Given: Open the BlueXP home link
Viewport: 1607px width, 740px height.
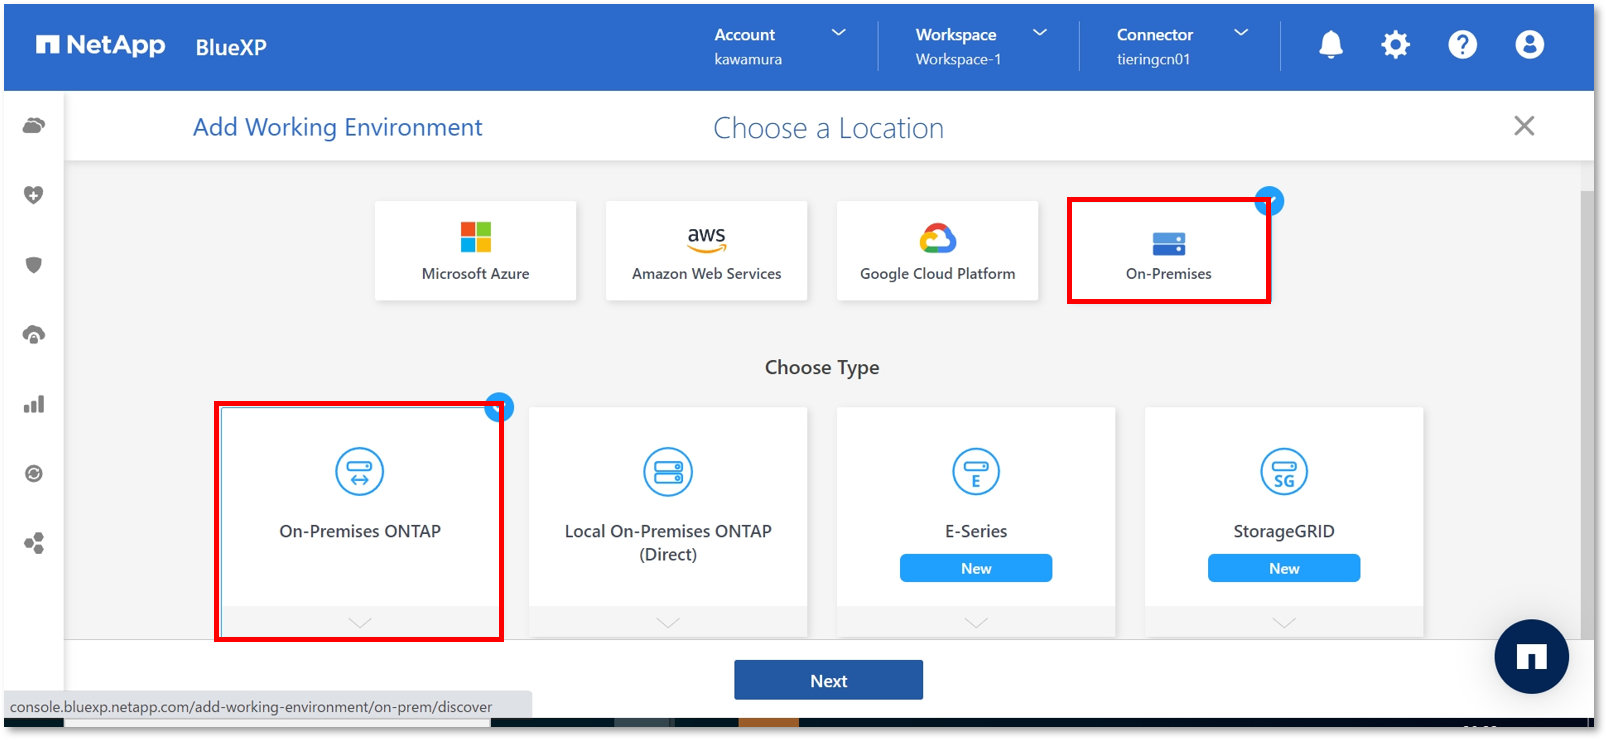Looking at the screenshot, I should 231,47.
